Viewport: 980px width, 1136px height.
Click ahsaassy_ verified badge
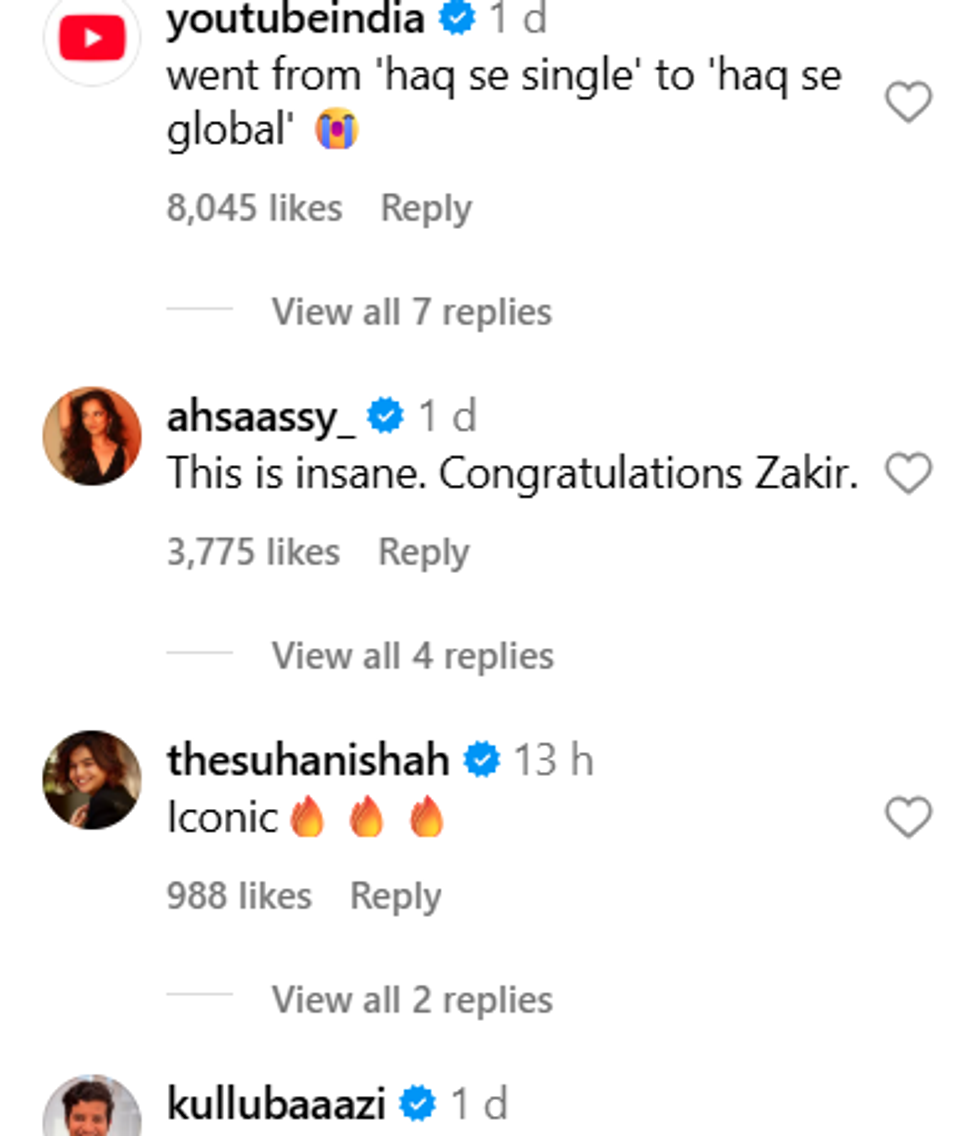click(x=385, y=416)
